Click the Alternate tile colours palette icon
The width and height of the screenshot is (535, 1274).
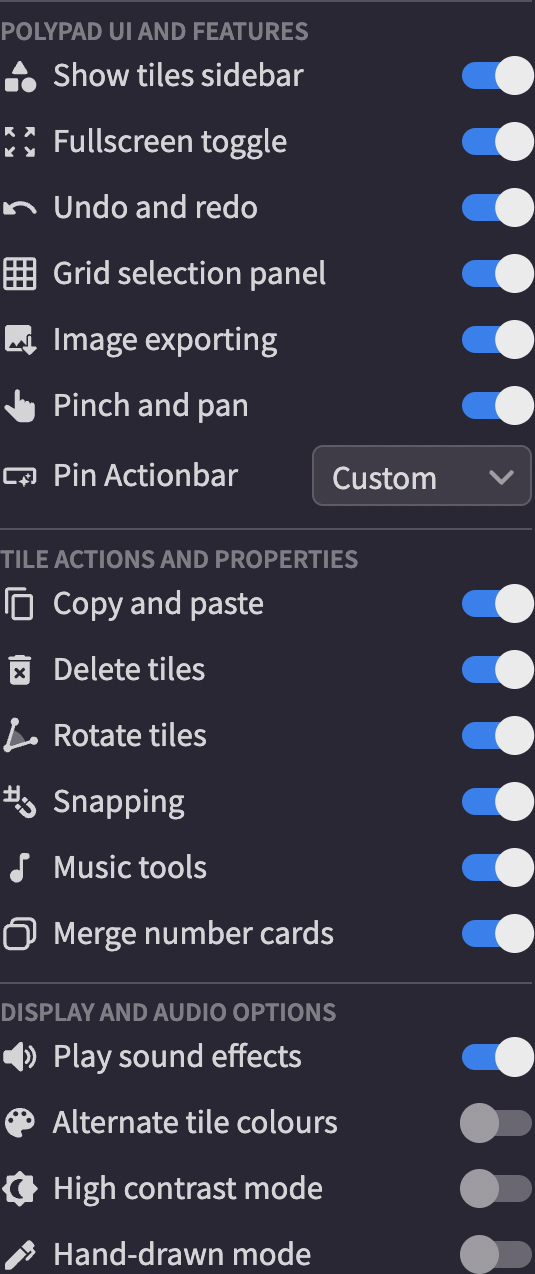click(x=20, y=1123)
